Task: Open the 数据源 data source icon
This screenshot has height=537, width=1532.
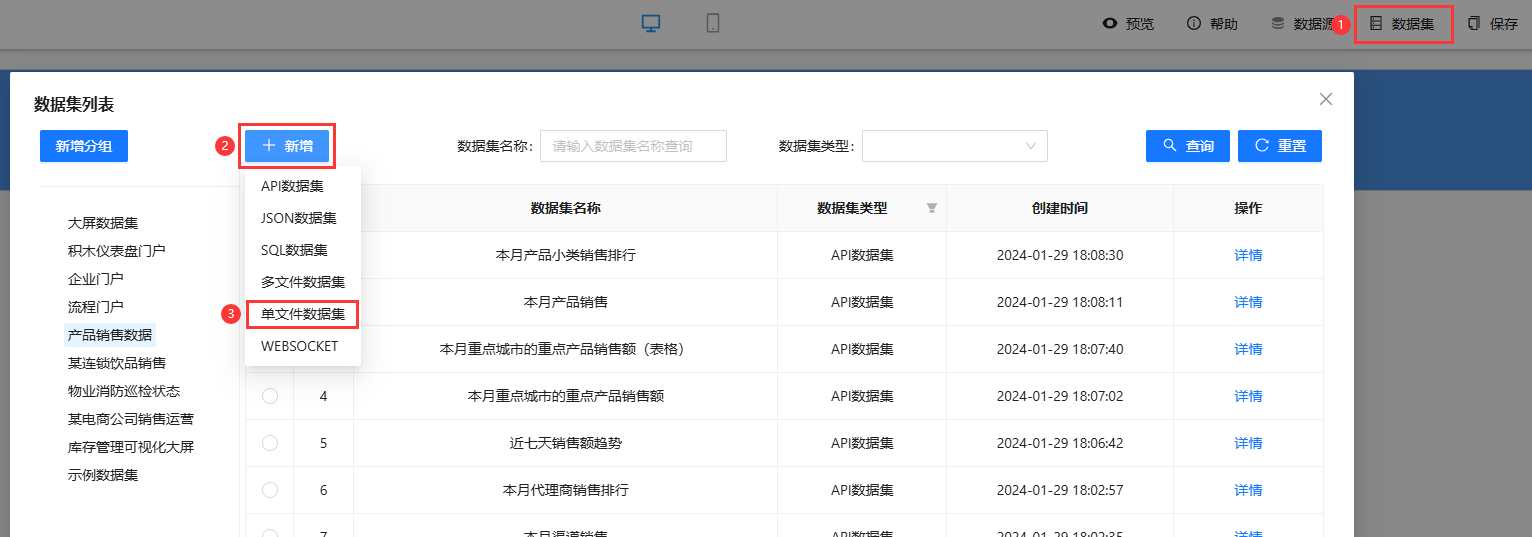Action: click(x=1278, y=24)
